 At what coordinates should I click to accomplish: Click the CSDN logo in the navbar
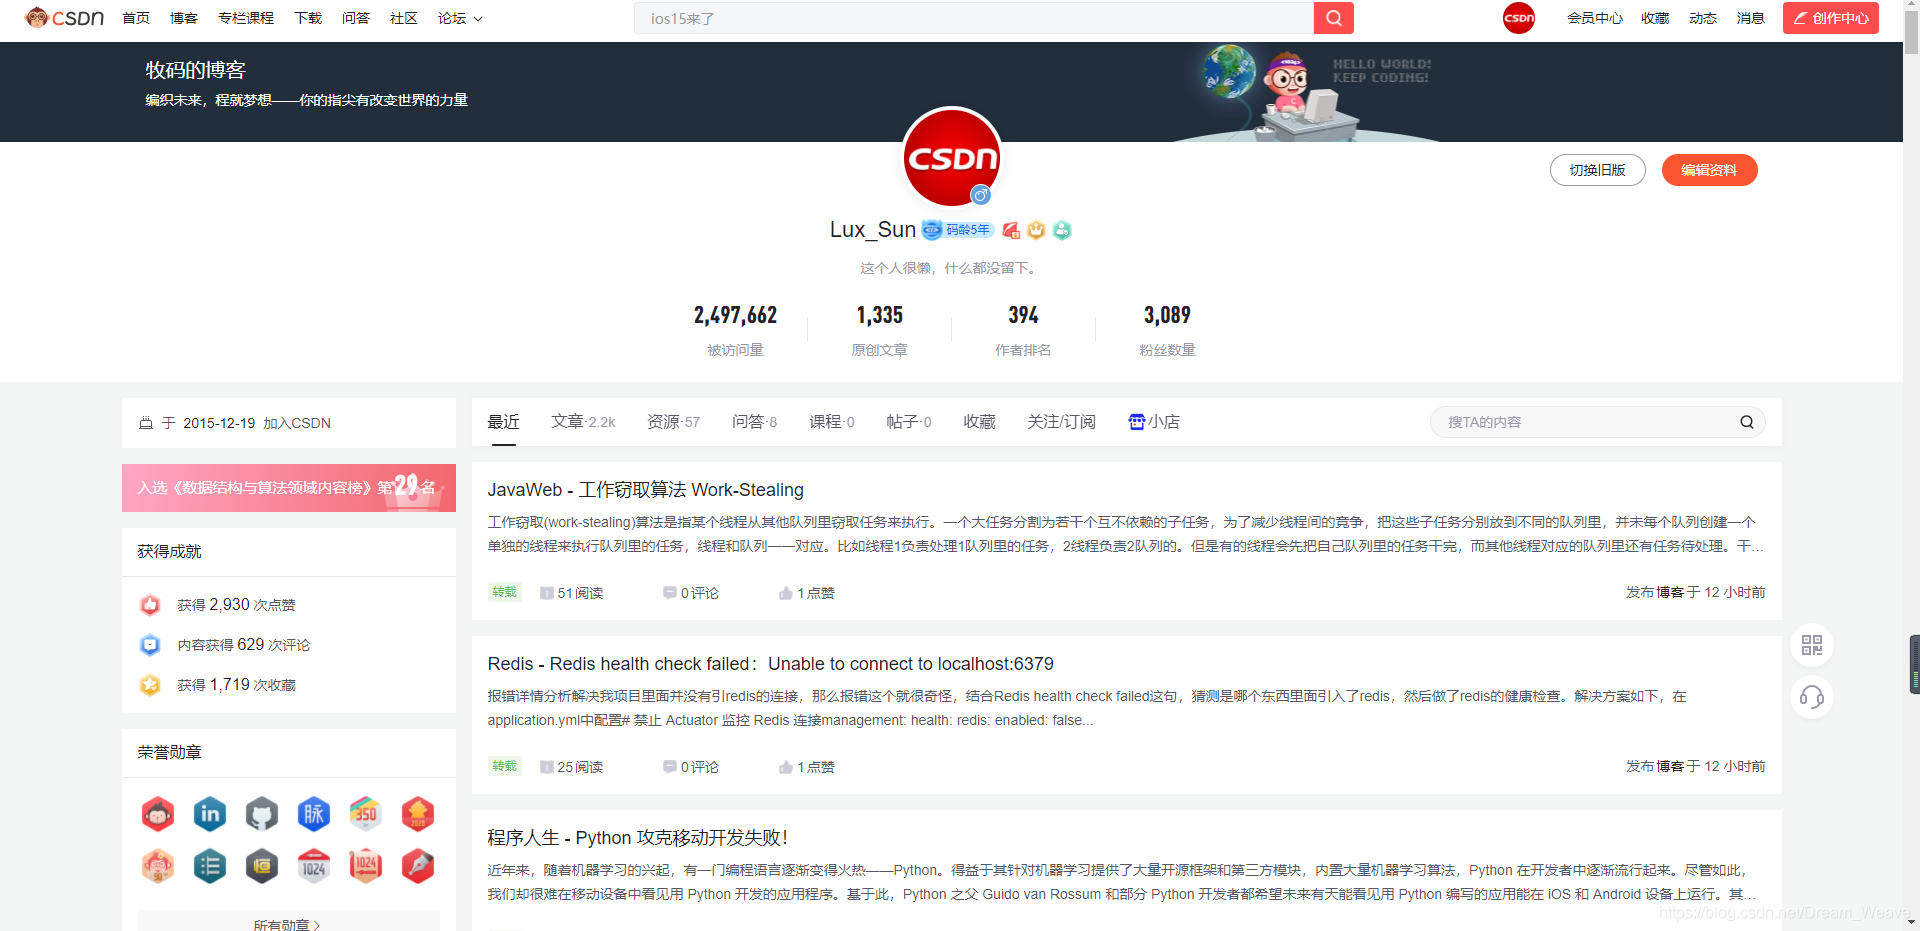click(64, 18)
